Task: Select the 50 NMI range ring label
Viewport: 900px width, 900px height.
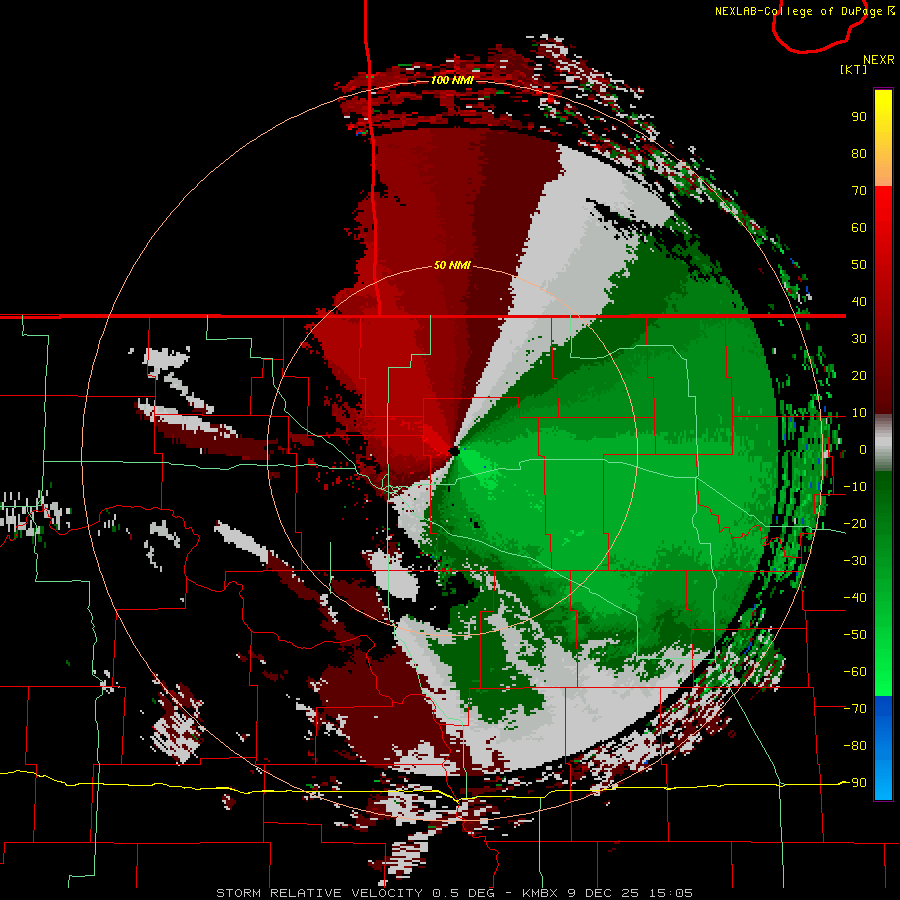Action: coord(452,265)
